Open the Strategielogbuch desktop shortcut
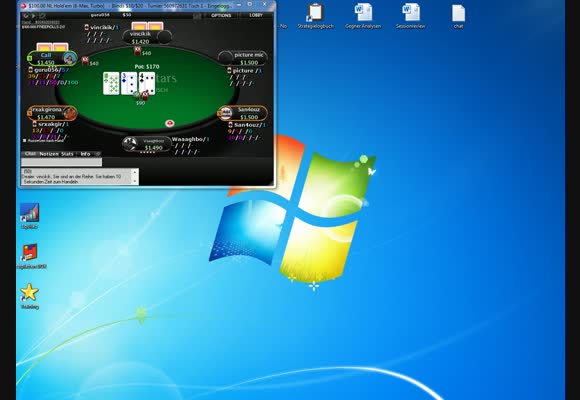The image size is (580, 400). (316, 16)
